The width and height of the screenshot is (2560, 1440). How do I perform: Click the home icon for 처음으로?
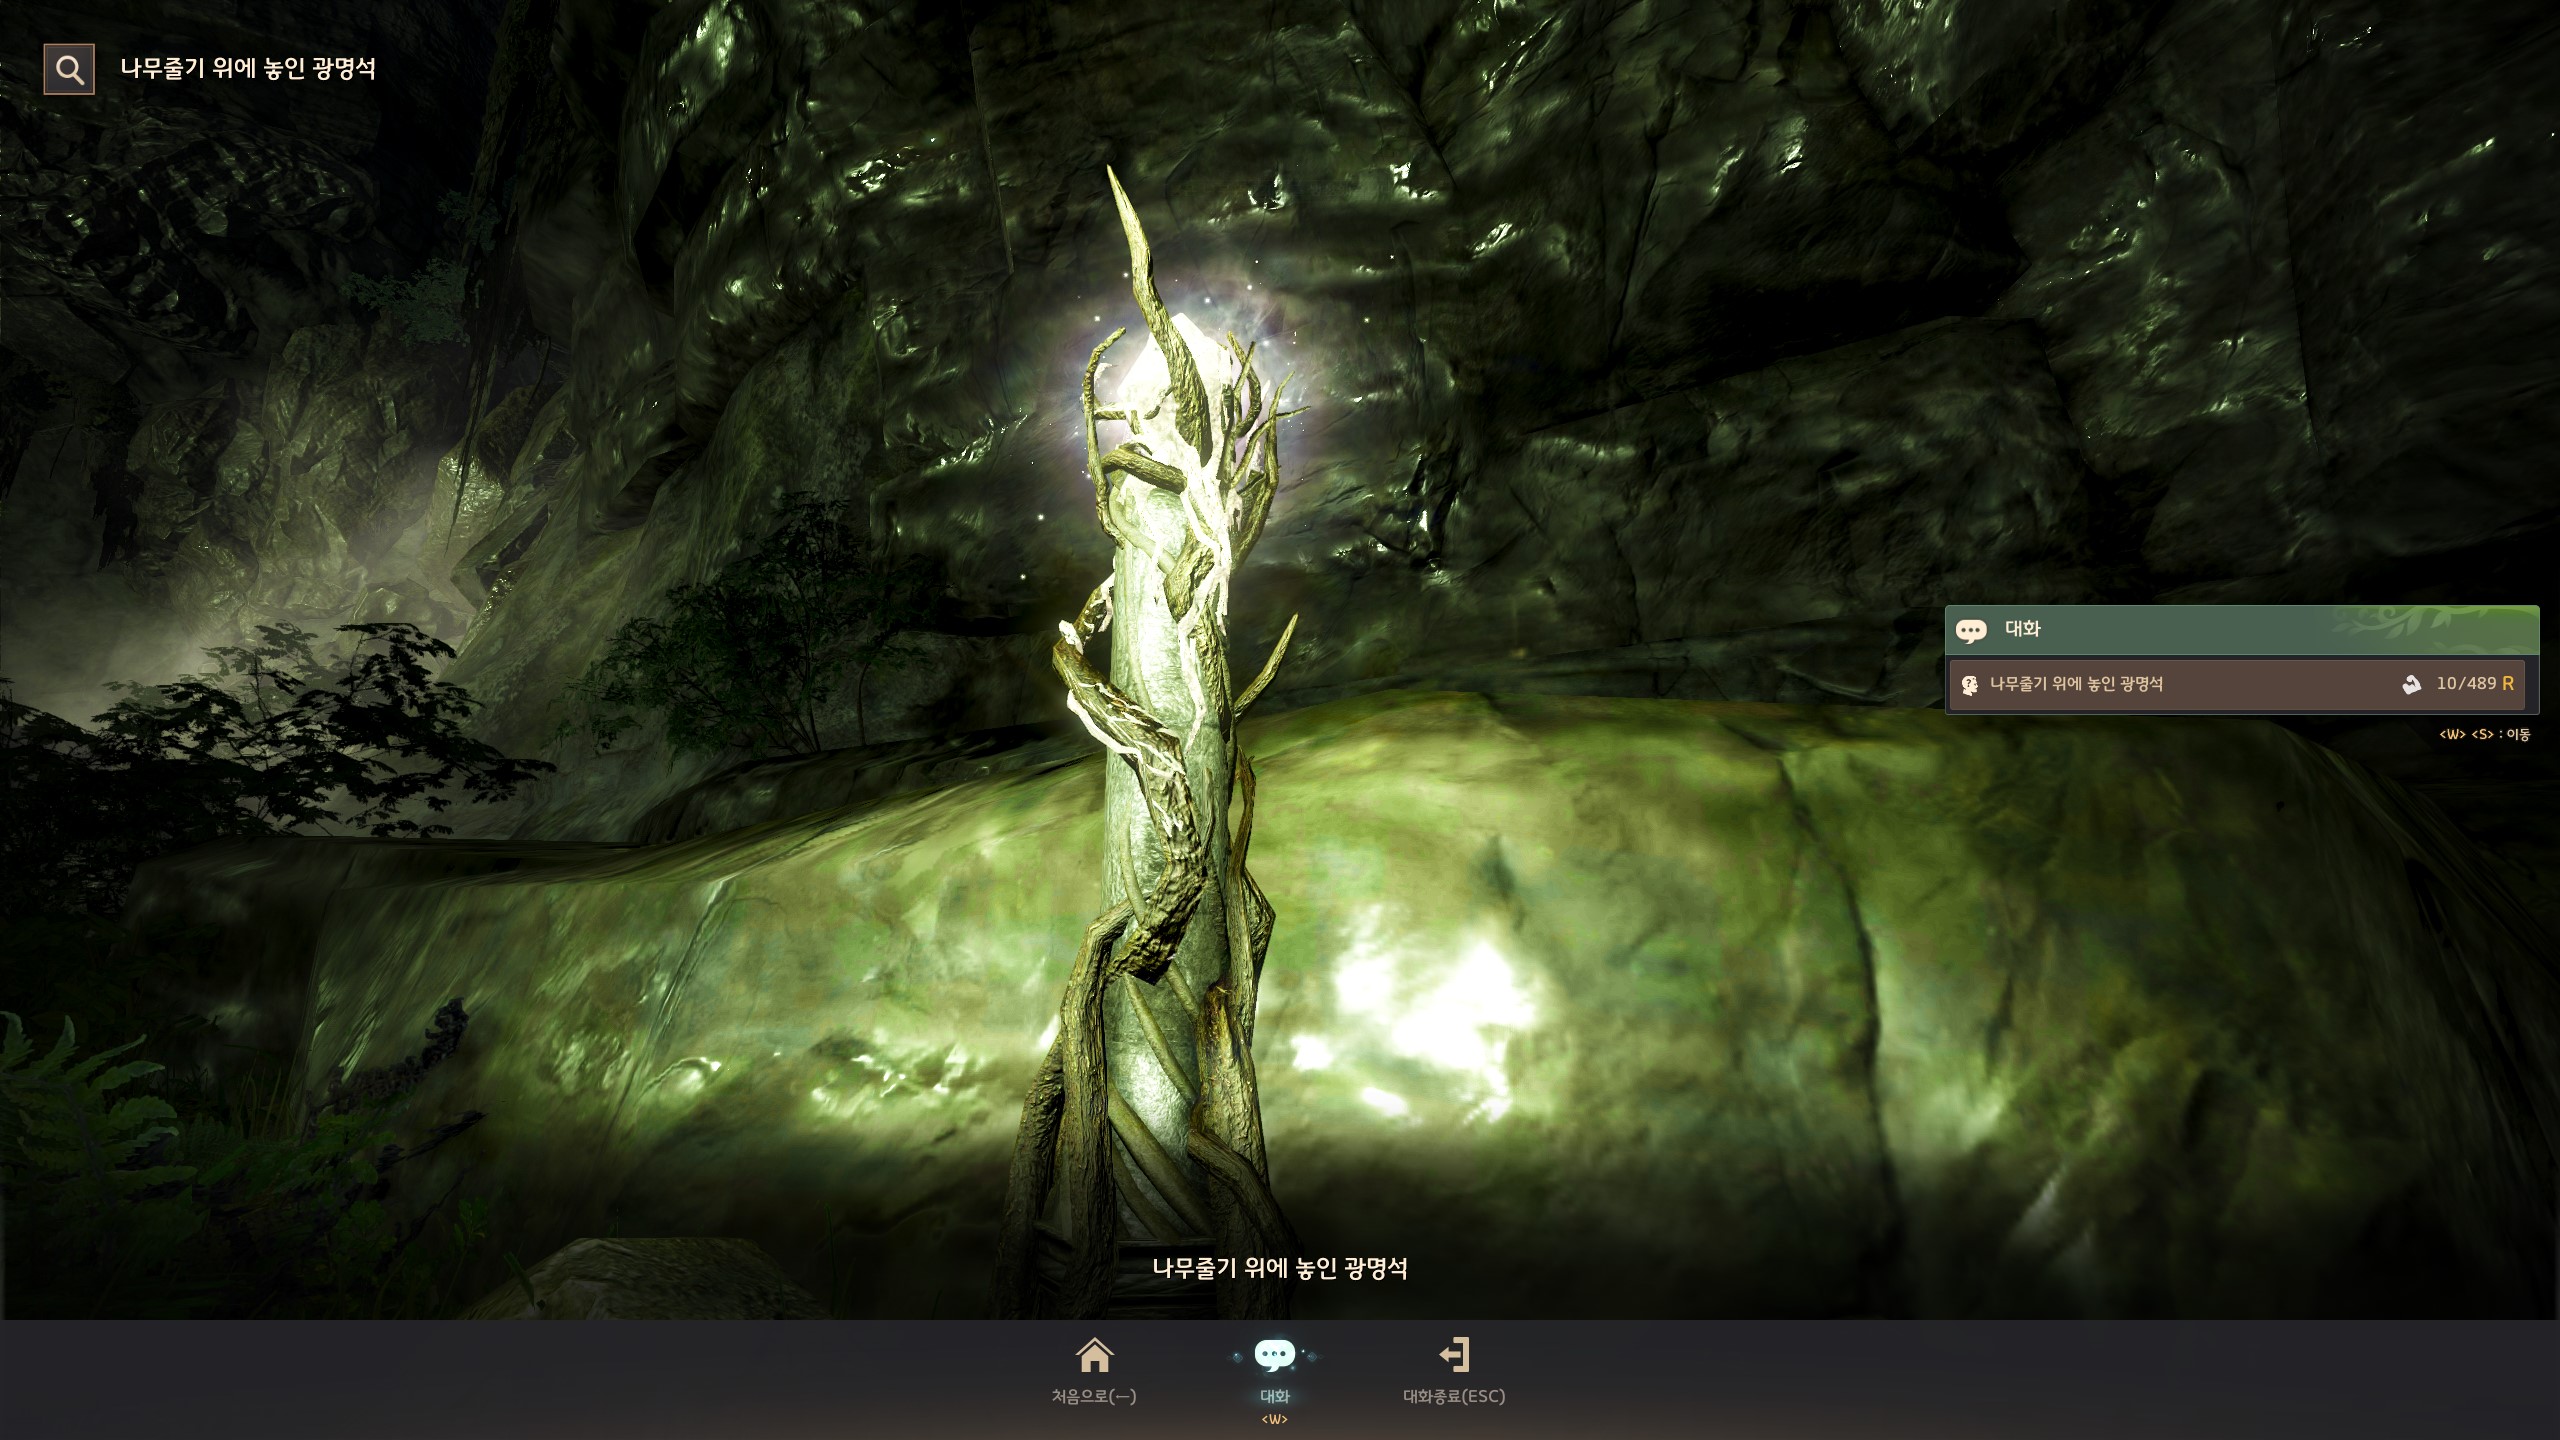(1094, 1356)
